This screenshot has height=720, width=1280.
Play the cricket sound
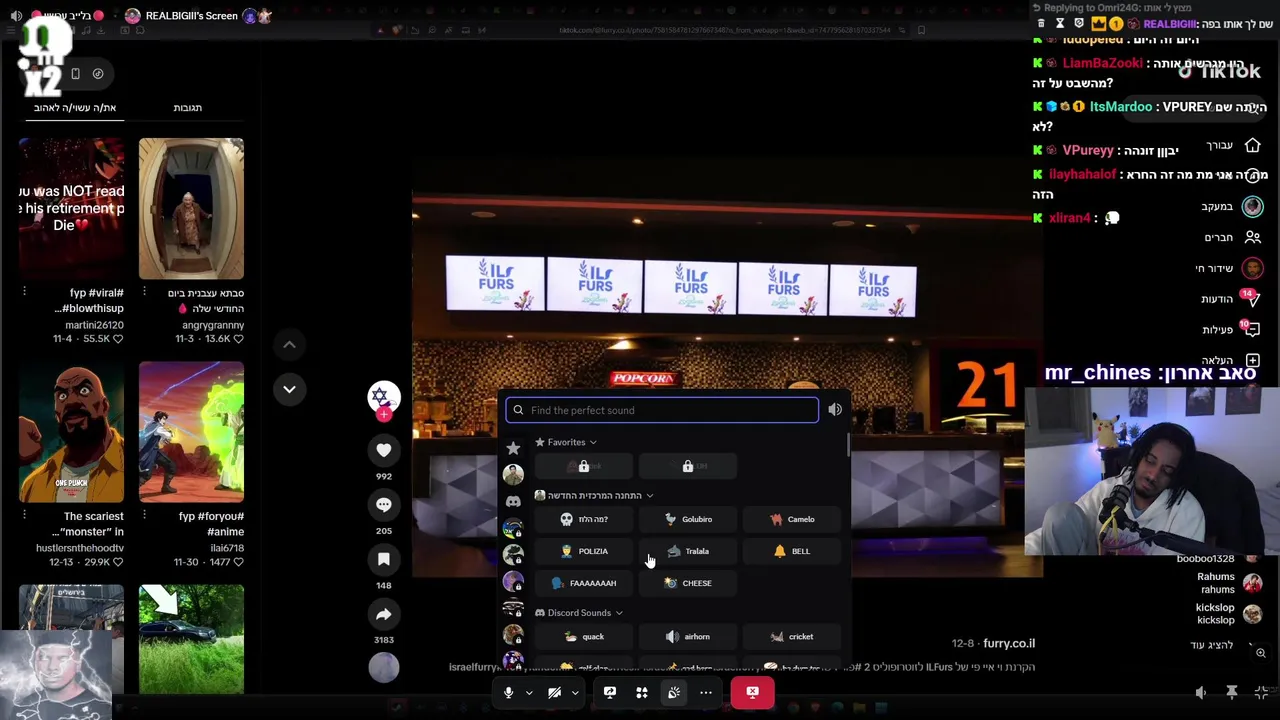click(x=792, y=636)
